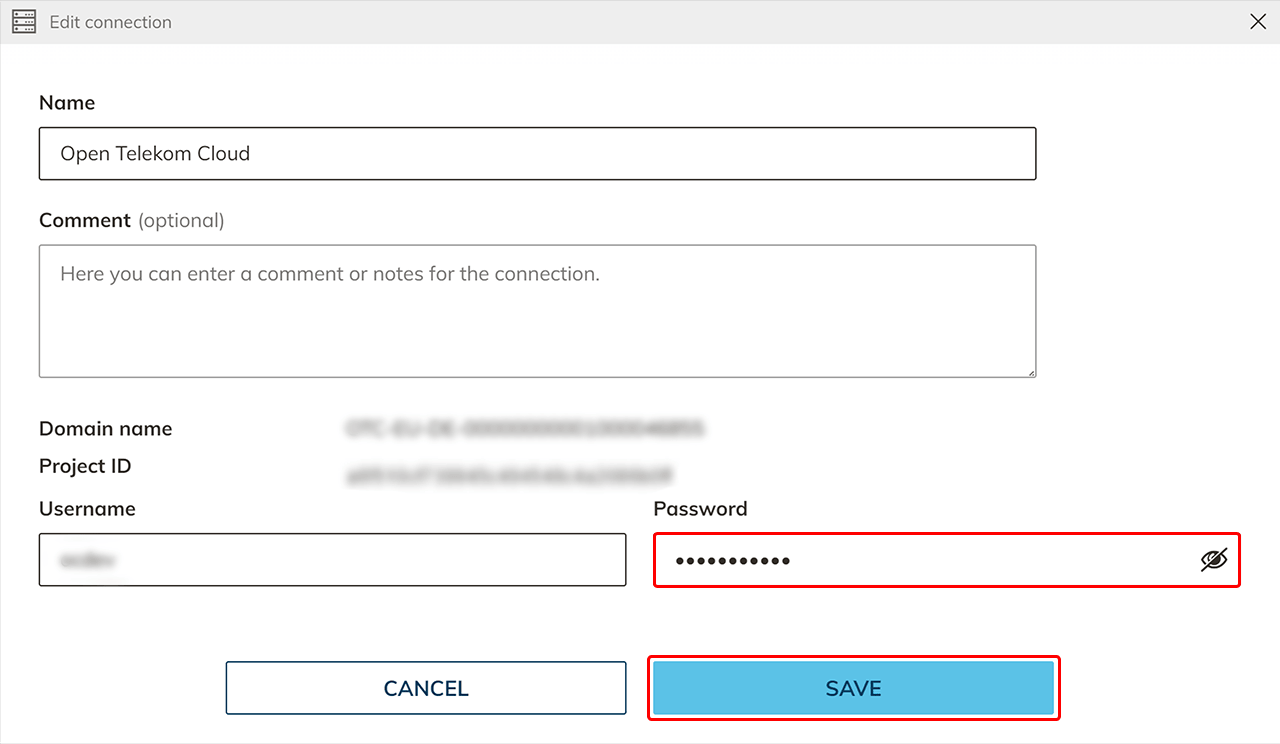Close the Edit connection dialog
This screenshot has height=744, width=1280.
1258,22
